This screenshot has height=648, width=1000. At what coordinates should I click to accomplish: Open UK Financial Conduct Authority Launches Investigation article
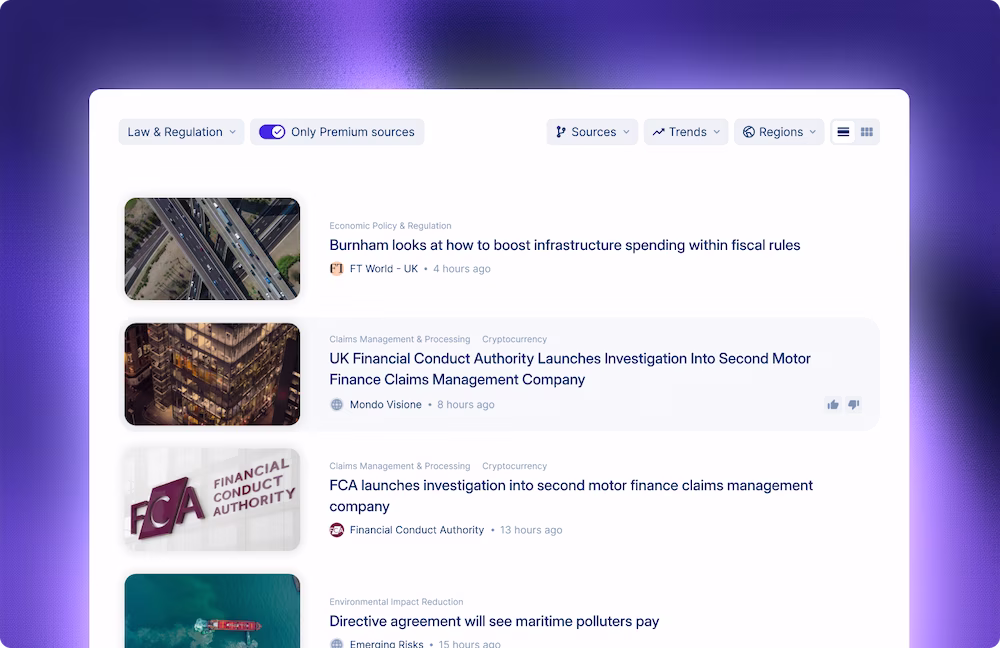[x=570, y=369]
